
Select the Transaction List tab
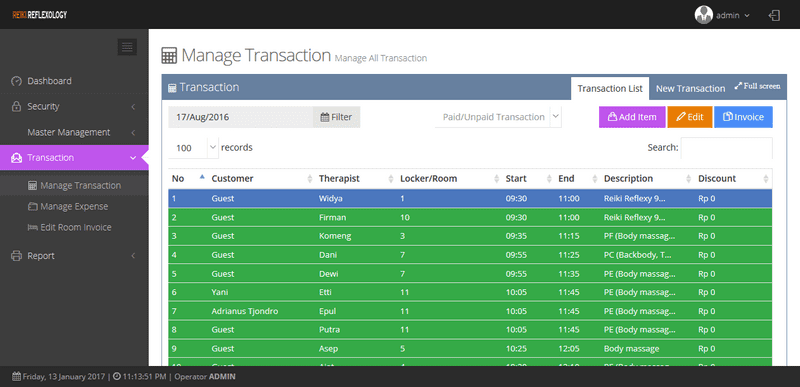[x=610, y=89]
